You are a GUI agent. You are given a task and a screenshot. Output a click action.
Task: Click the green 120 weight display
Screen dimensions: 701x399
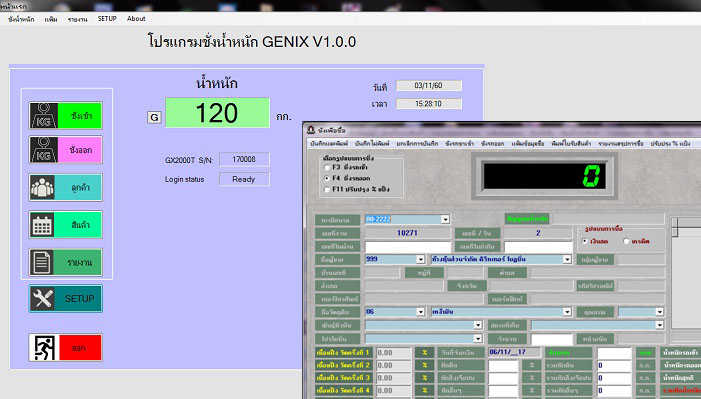coord(217,113)
